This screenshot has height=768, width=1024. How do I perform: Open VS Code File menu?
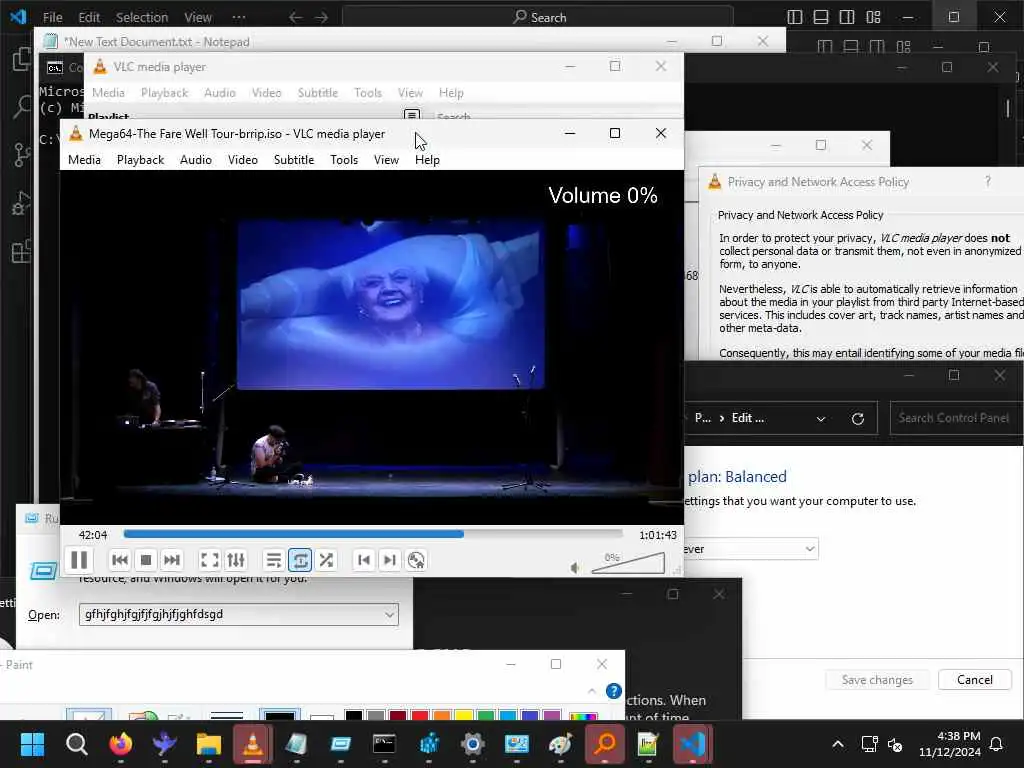[52, 17]
